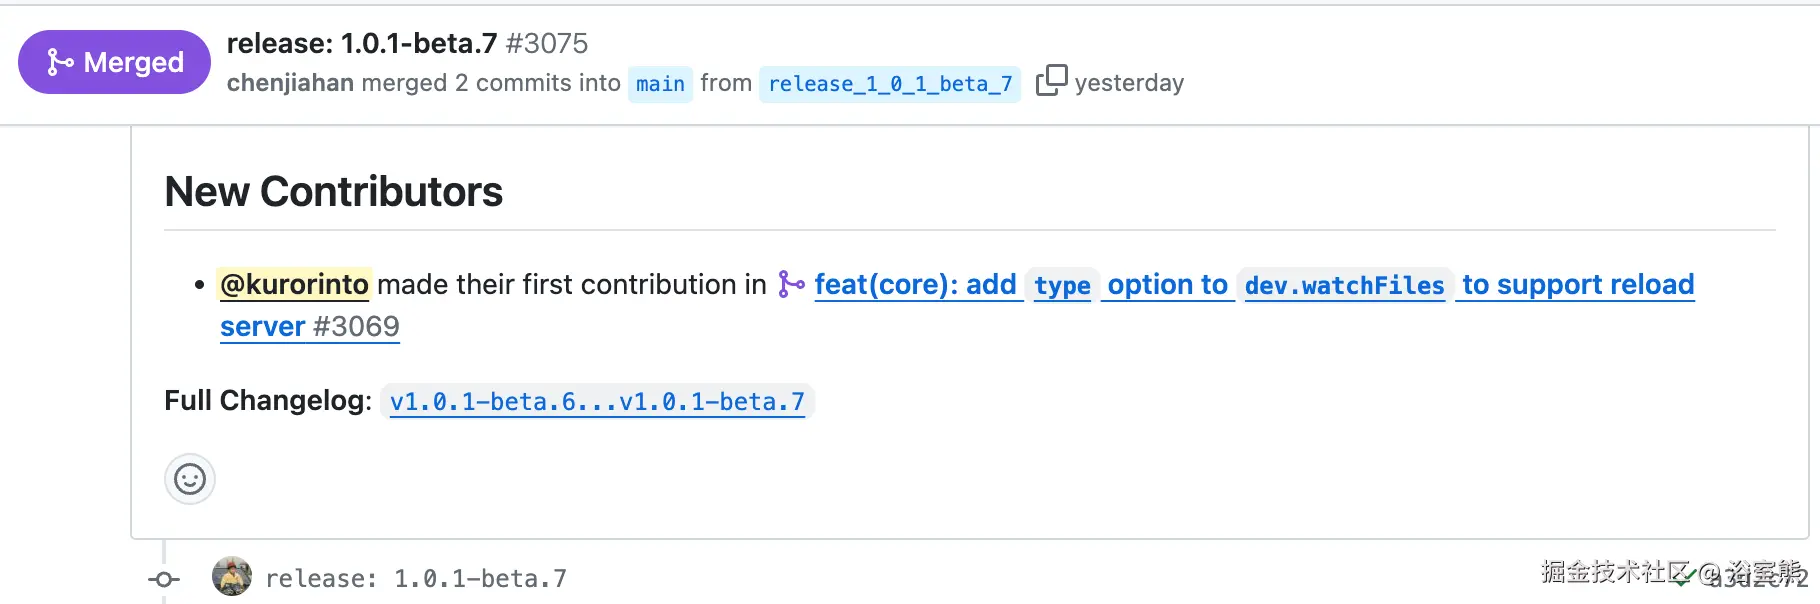Open the release: 1.0.1-beta.7 commit message

(x=416, y=579)
